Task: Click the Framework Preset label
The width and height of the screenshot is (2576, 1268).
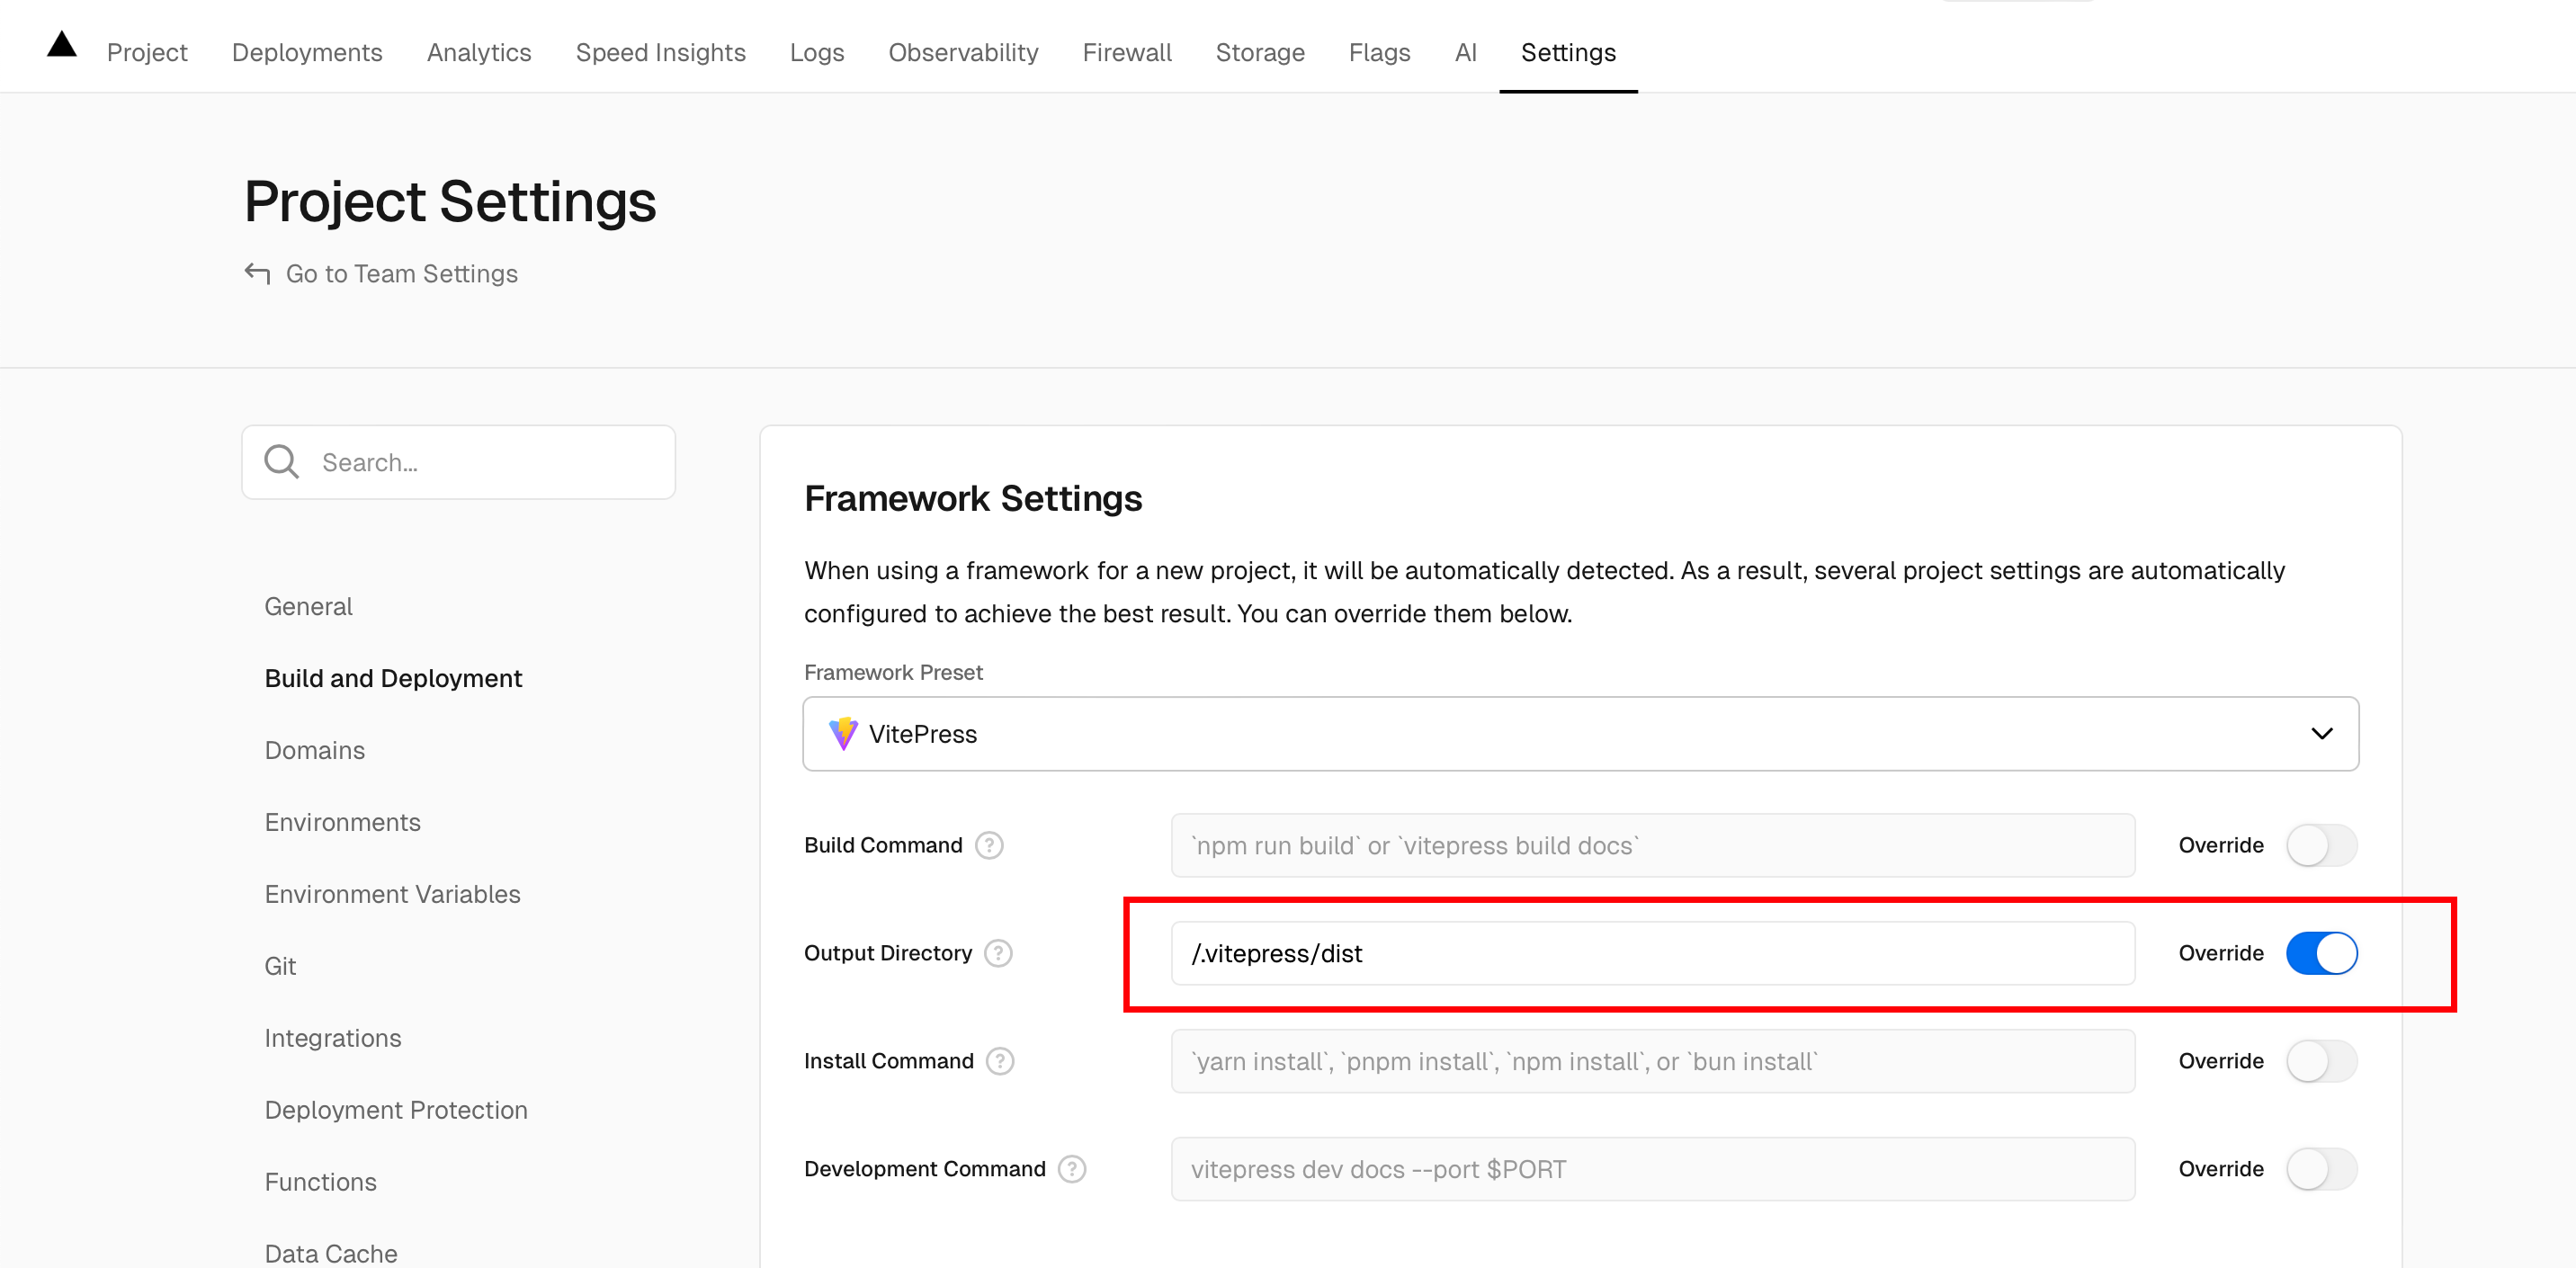Action: click(893, 672)
